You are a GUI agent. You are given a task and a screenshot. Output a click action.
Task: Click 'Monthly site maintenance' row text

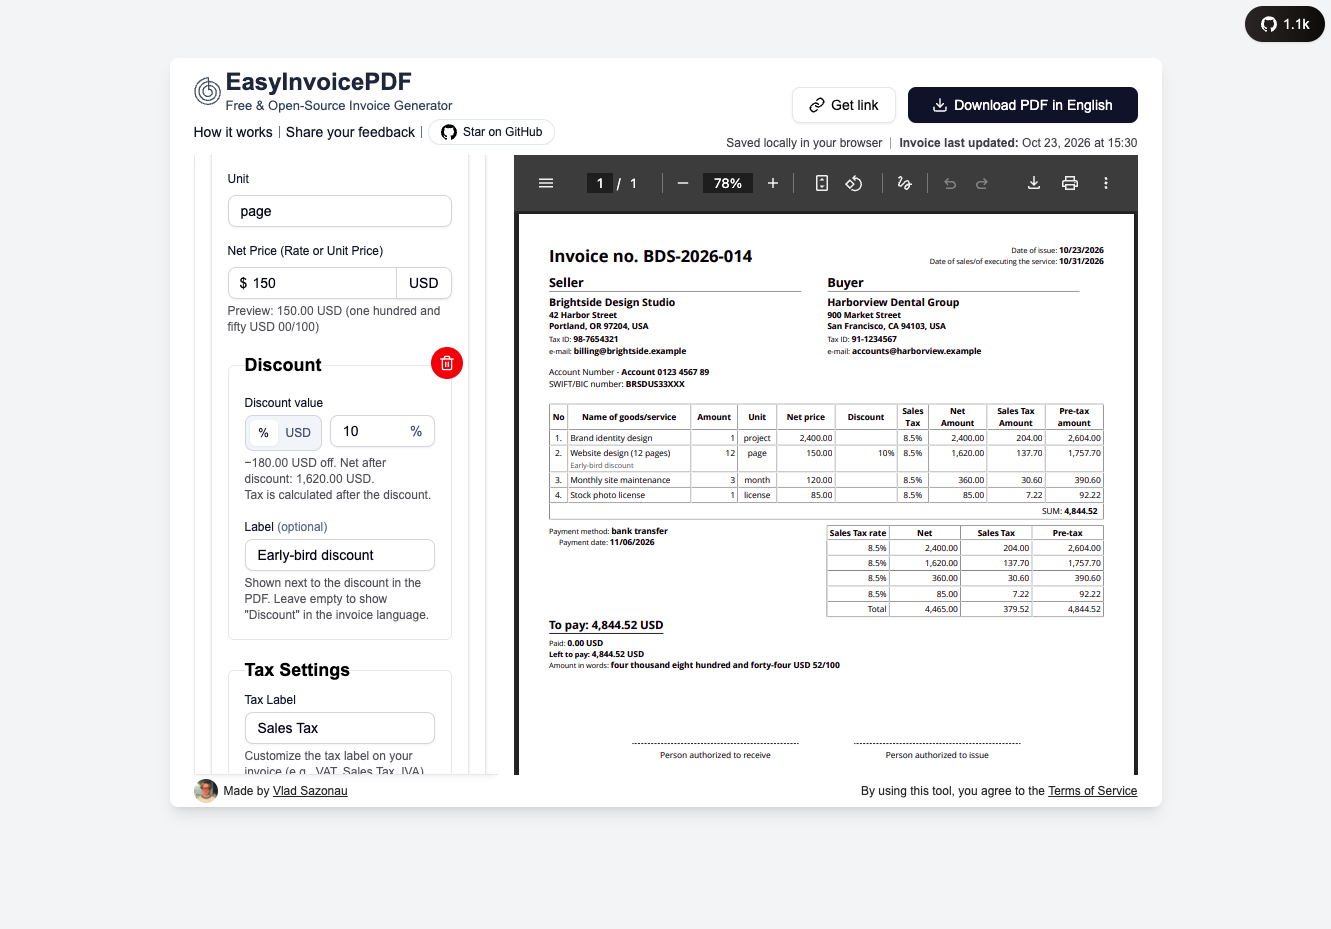tap(620, 480)
